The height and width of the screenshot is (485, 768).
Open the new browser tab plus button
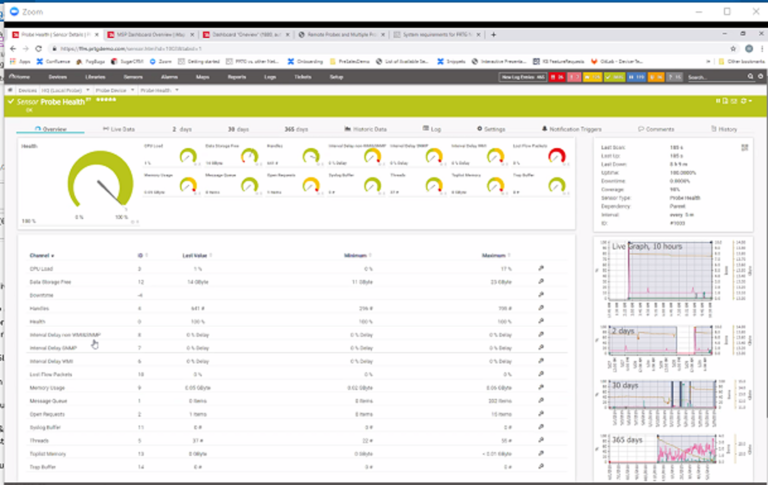point(494,34)
